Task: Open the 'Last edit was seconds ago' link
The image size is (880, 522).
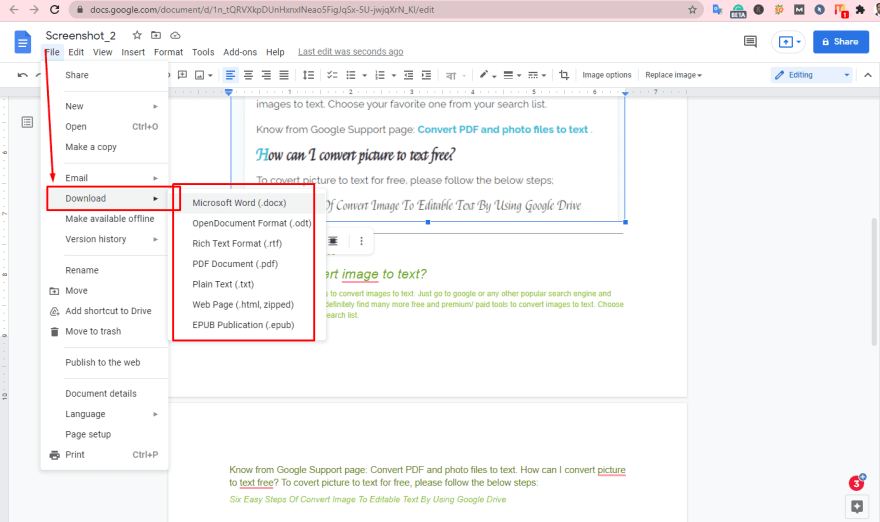Action: (351, 52)
